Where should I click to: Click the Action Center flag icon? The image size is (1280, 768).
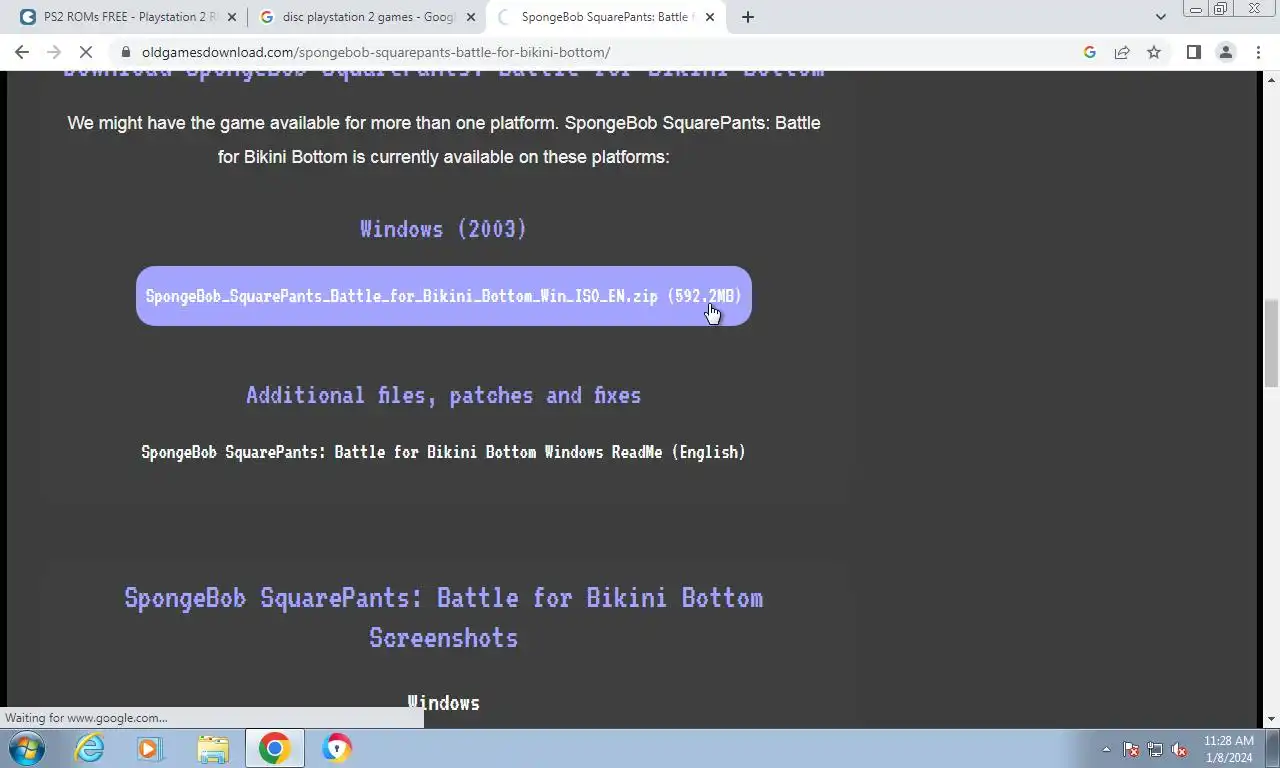click(x=1131, y=749)
